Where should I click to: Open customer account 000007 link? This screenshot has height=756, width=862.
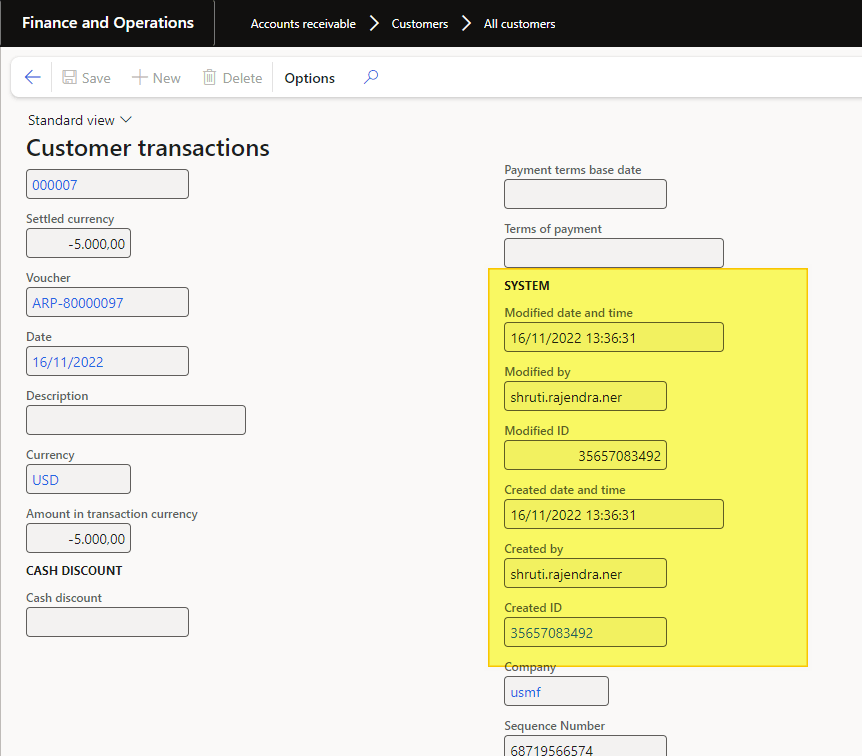click(x=56, y=185)
